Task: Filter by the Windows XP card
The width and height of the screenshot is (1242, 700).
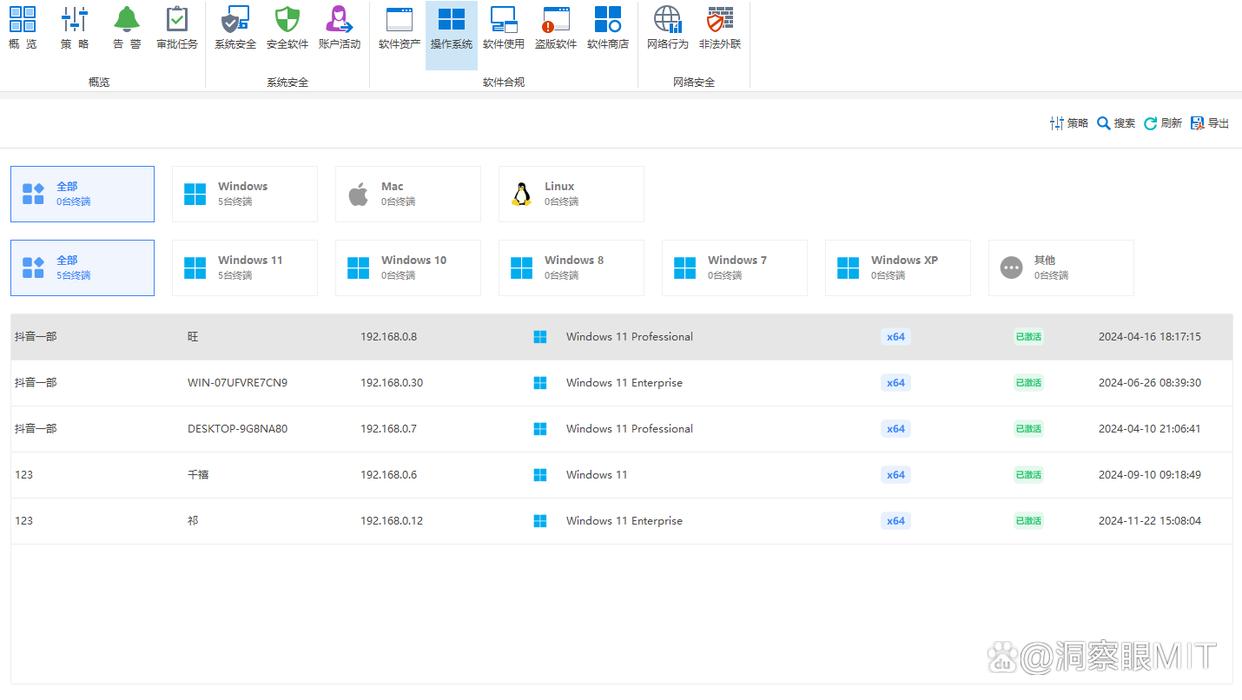Action: click(x=898, y=268)
